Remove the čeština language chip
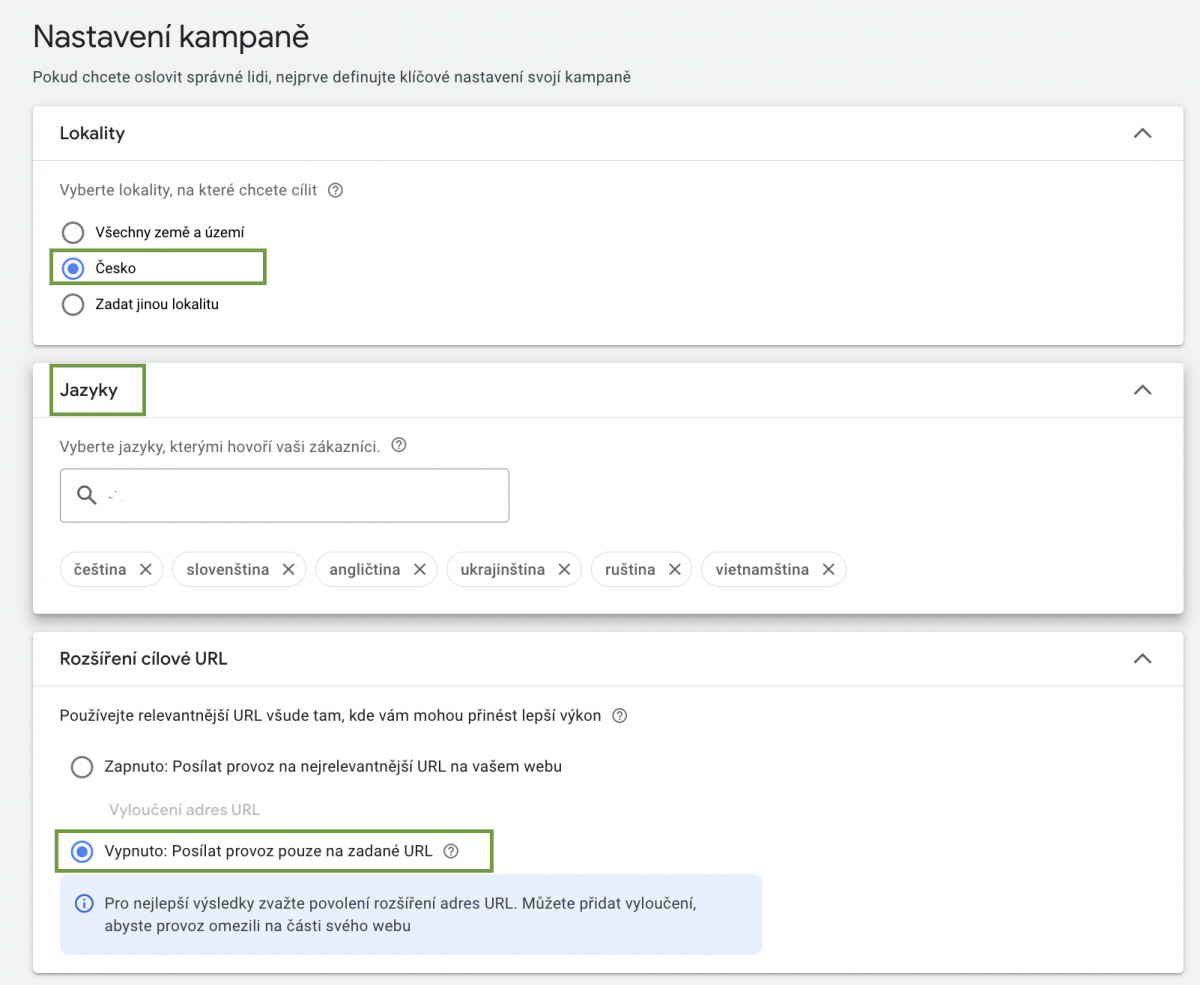 click(x=145, y=569)
